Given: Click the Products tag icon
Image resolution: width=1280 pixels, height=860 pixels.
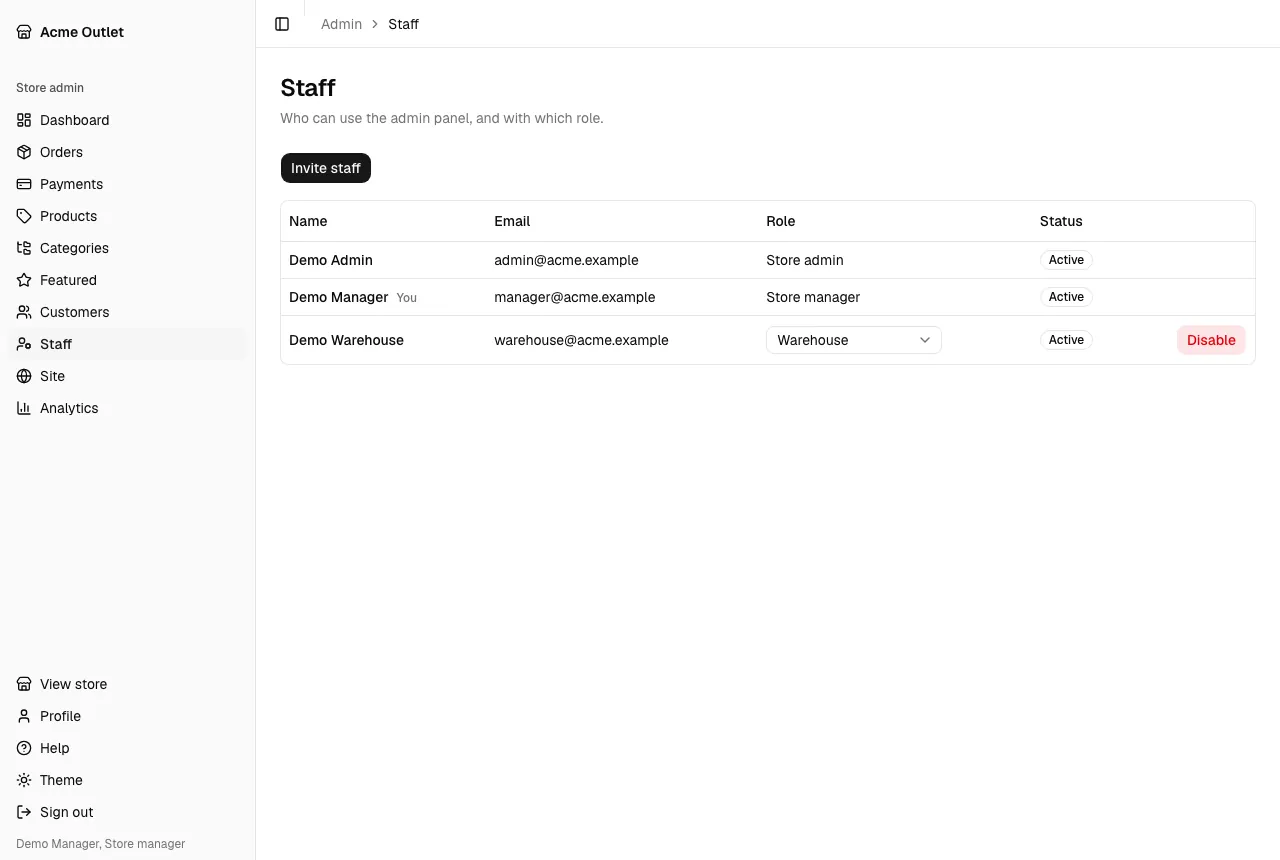Looking at the screenshot, I should tap(24, 216).
